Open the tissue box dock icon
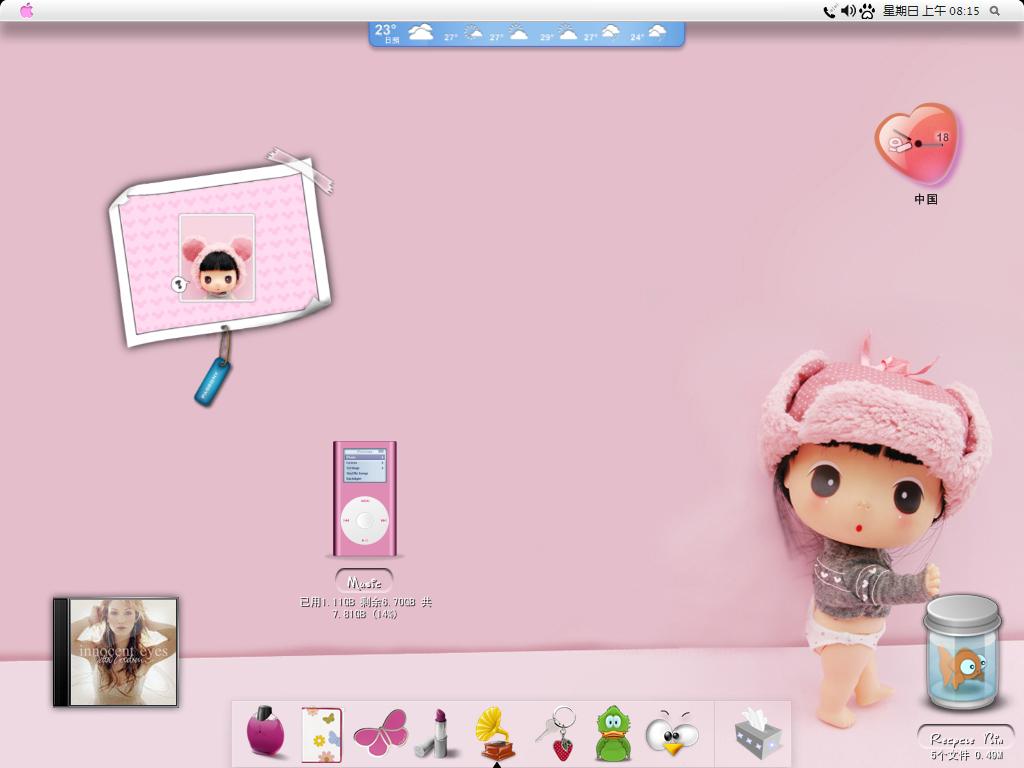 [758, 733]
